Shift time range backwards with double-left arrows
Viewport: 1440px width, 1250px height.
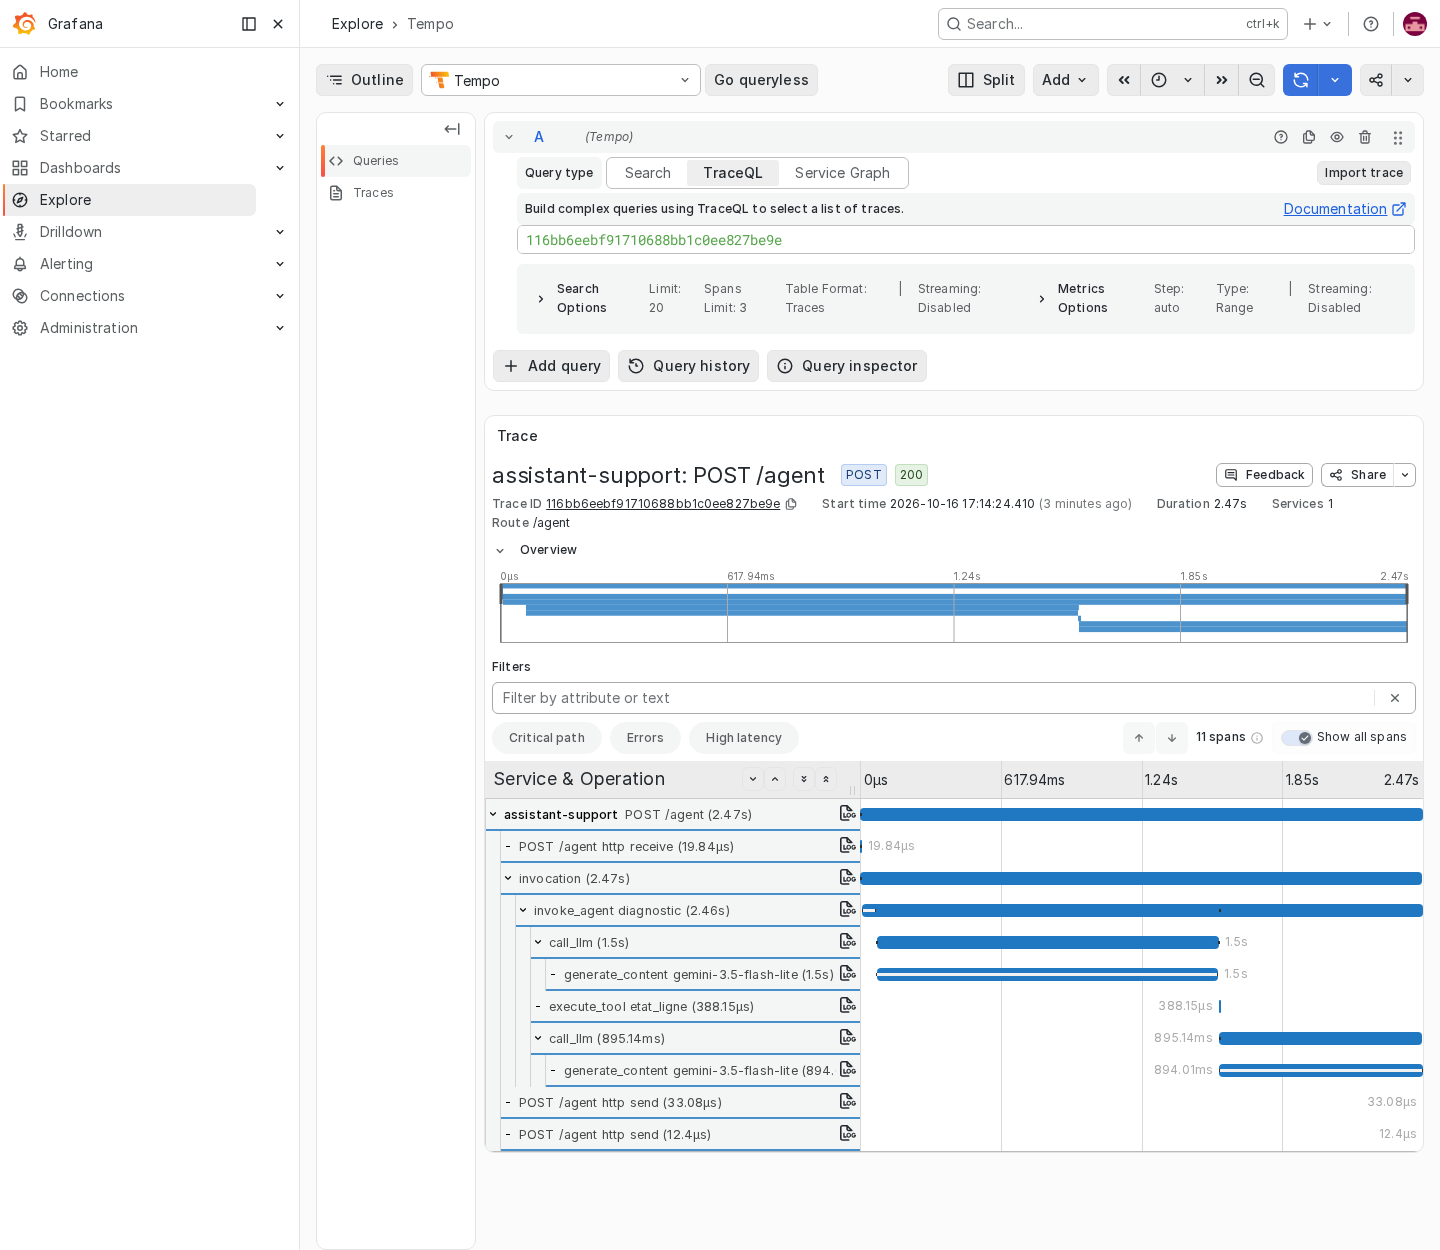[1124, 80]
